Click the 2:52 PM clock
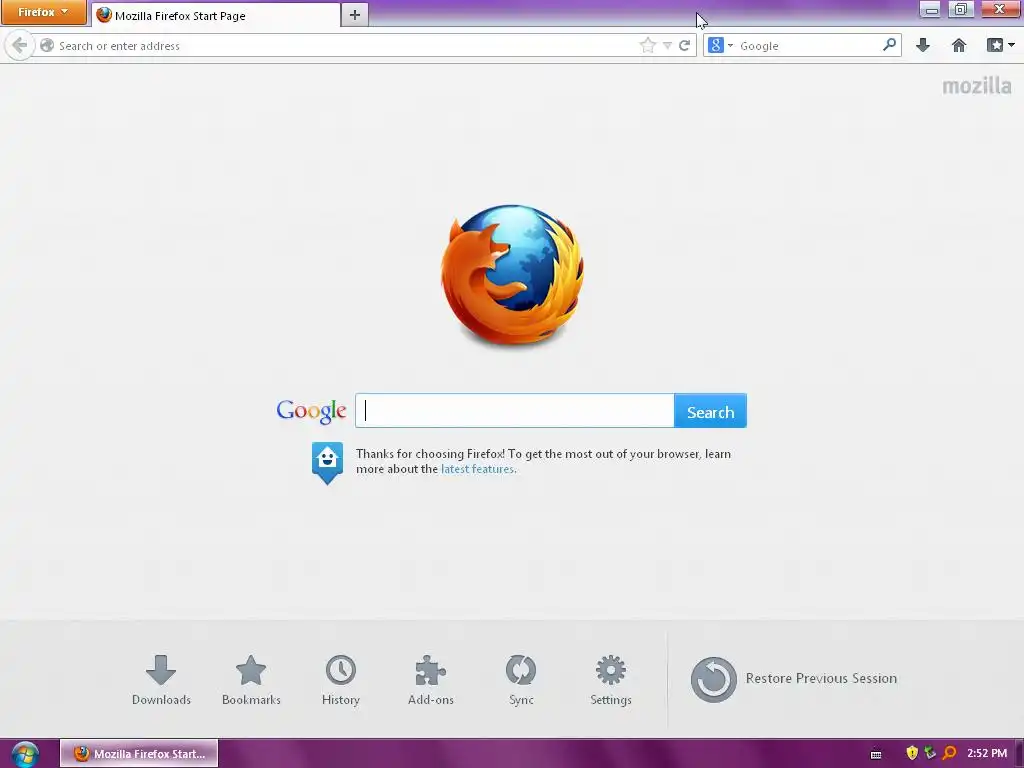Viewport: 1024px width, 768px height. pos(987,753)
